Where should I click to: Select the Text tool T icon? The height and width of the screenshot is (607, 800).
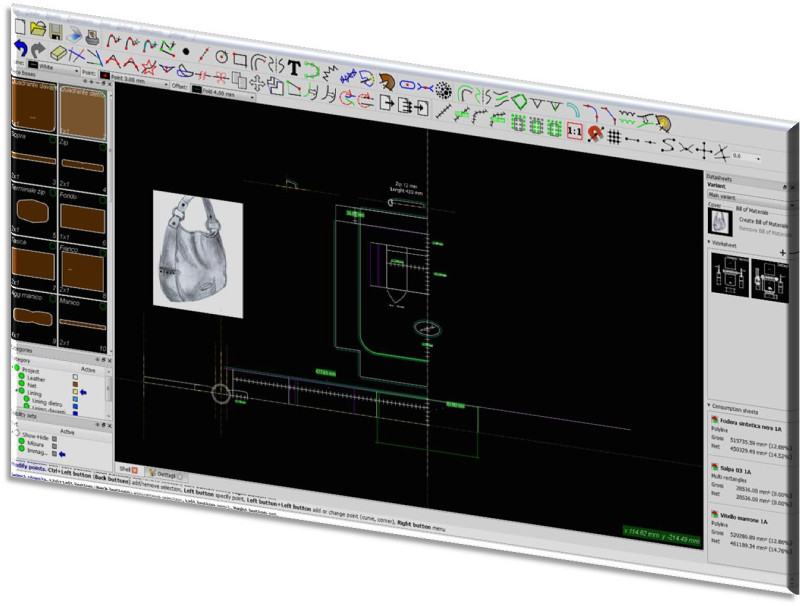(293, 68)
